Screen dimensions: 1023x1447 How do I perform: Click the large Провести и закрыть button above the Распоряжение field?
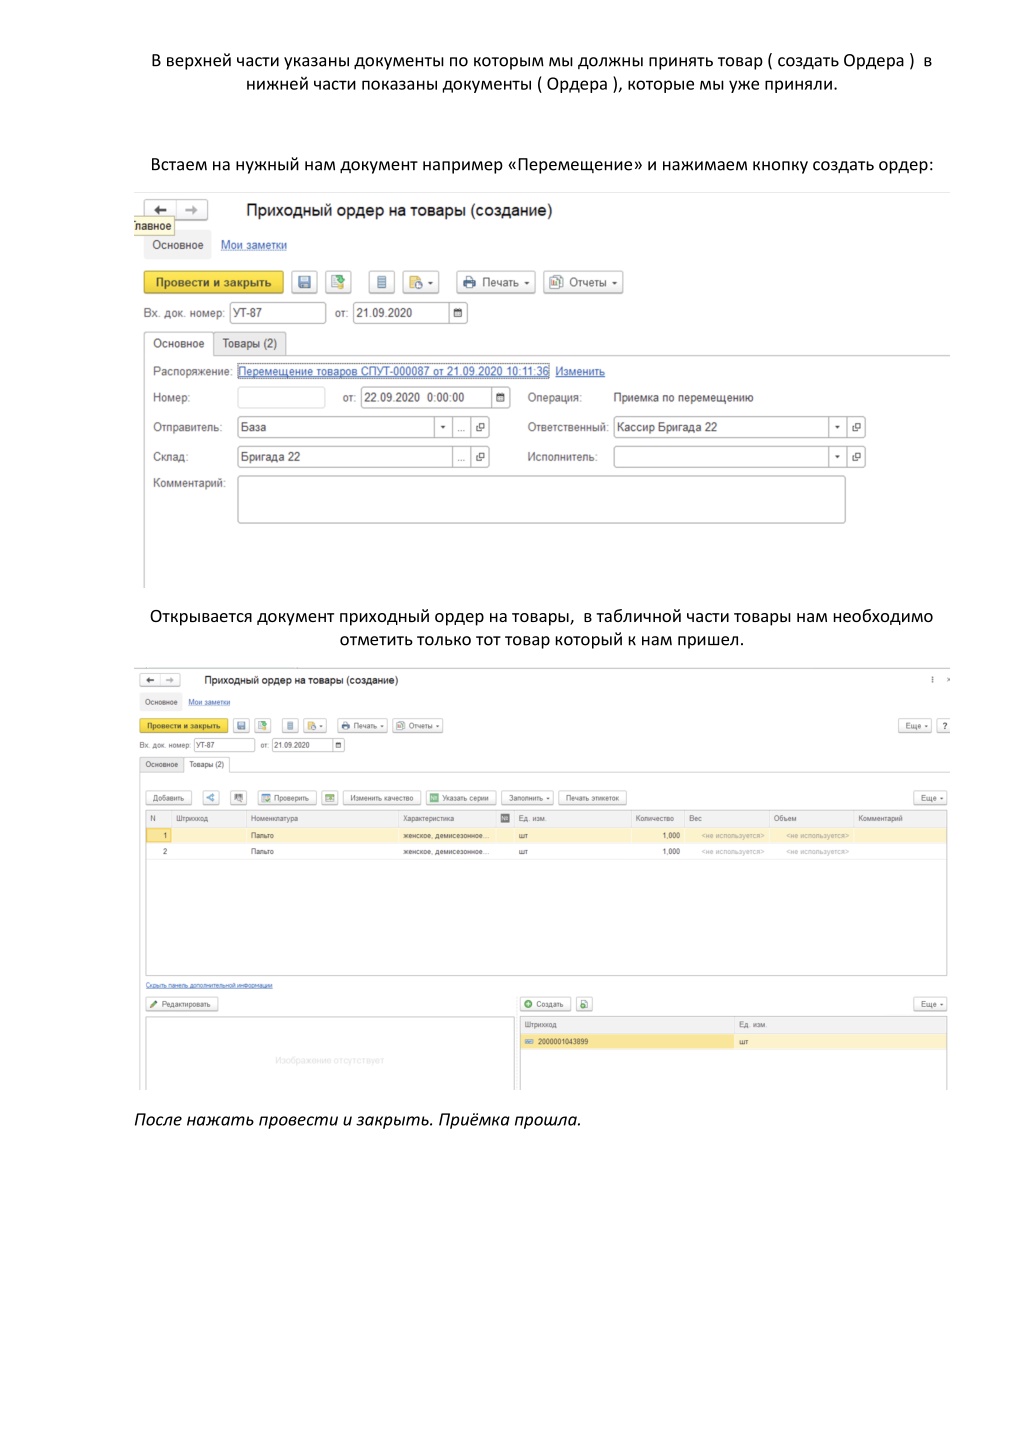pyautogui.click(x=213, y=283)
